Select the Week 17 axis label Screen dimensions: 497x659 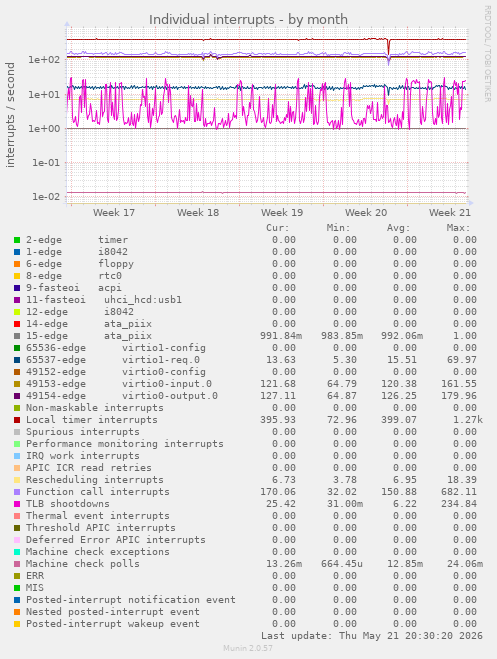[114, 213]
